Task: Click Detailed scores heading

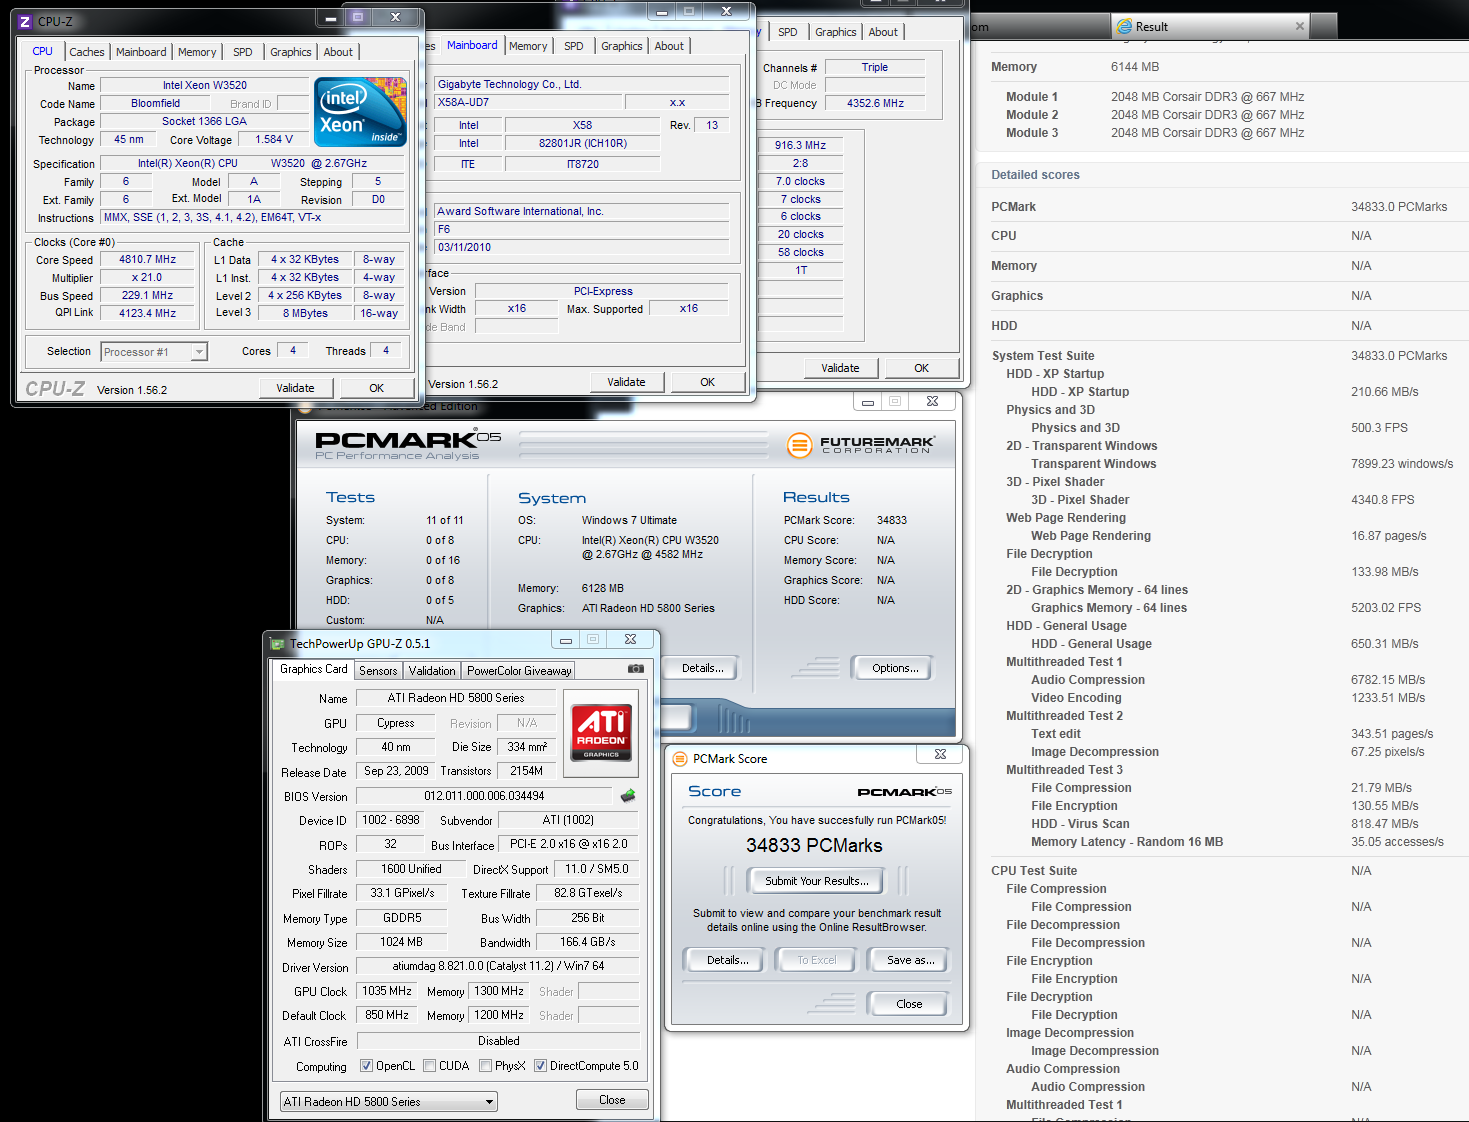Action: pos(1035,175)
